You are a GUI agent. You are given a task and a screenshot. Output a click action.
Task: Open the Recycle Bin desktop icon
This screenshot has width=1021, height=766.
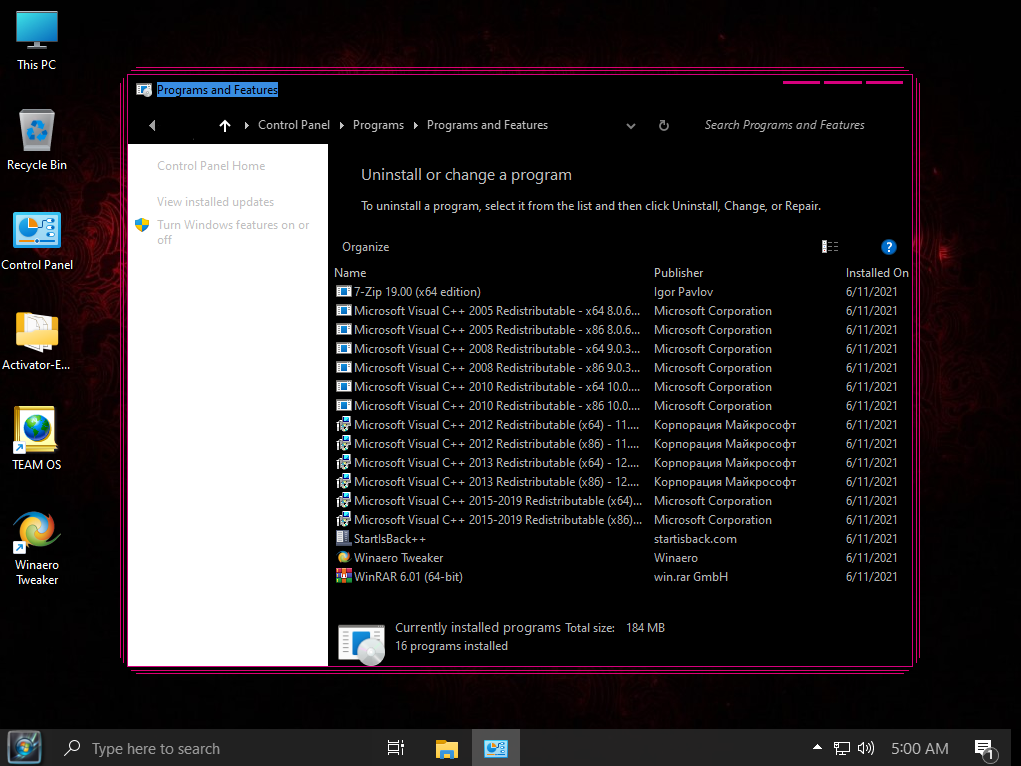[36, 140]
